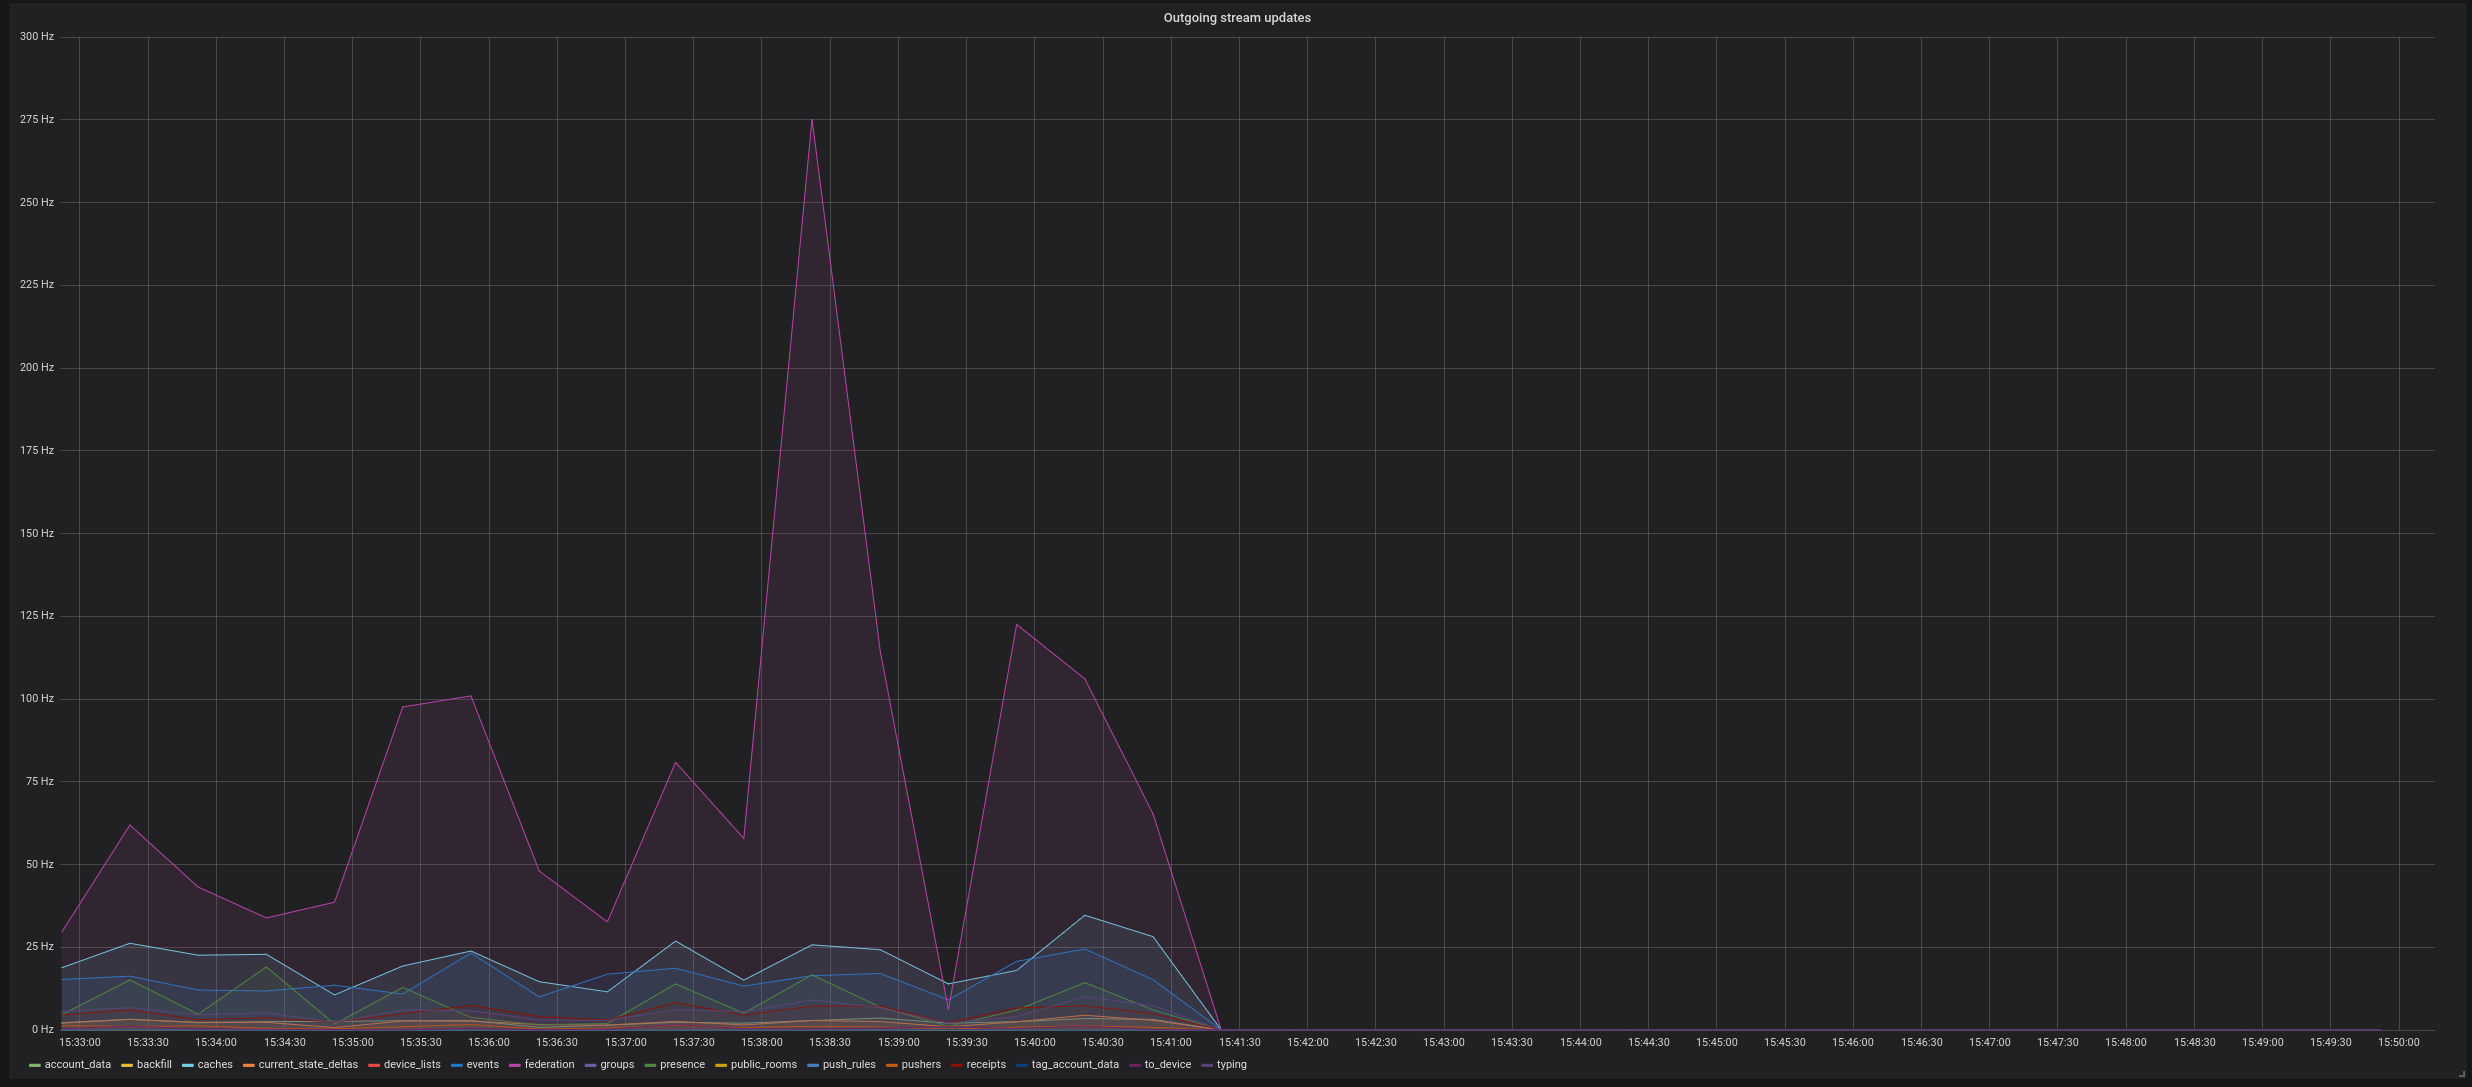Change color of events blue swatch

[456, 1065]
